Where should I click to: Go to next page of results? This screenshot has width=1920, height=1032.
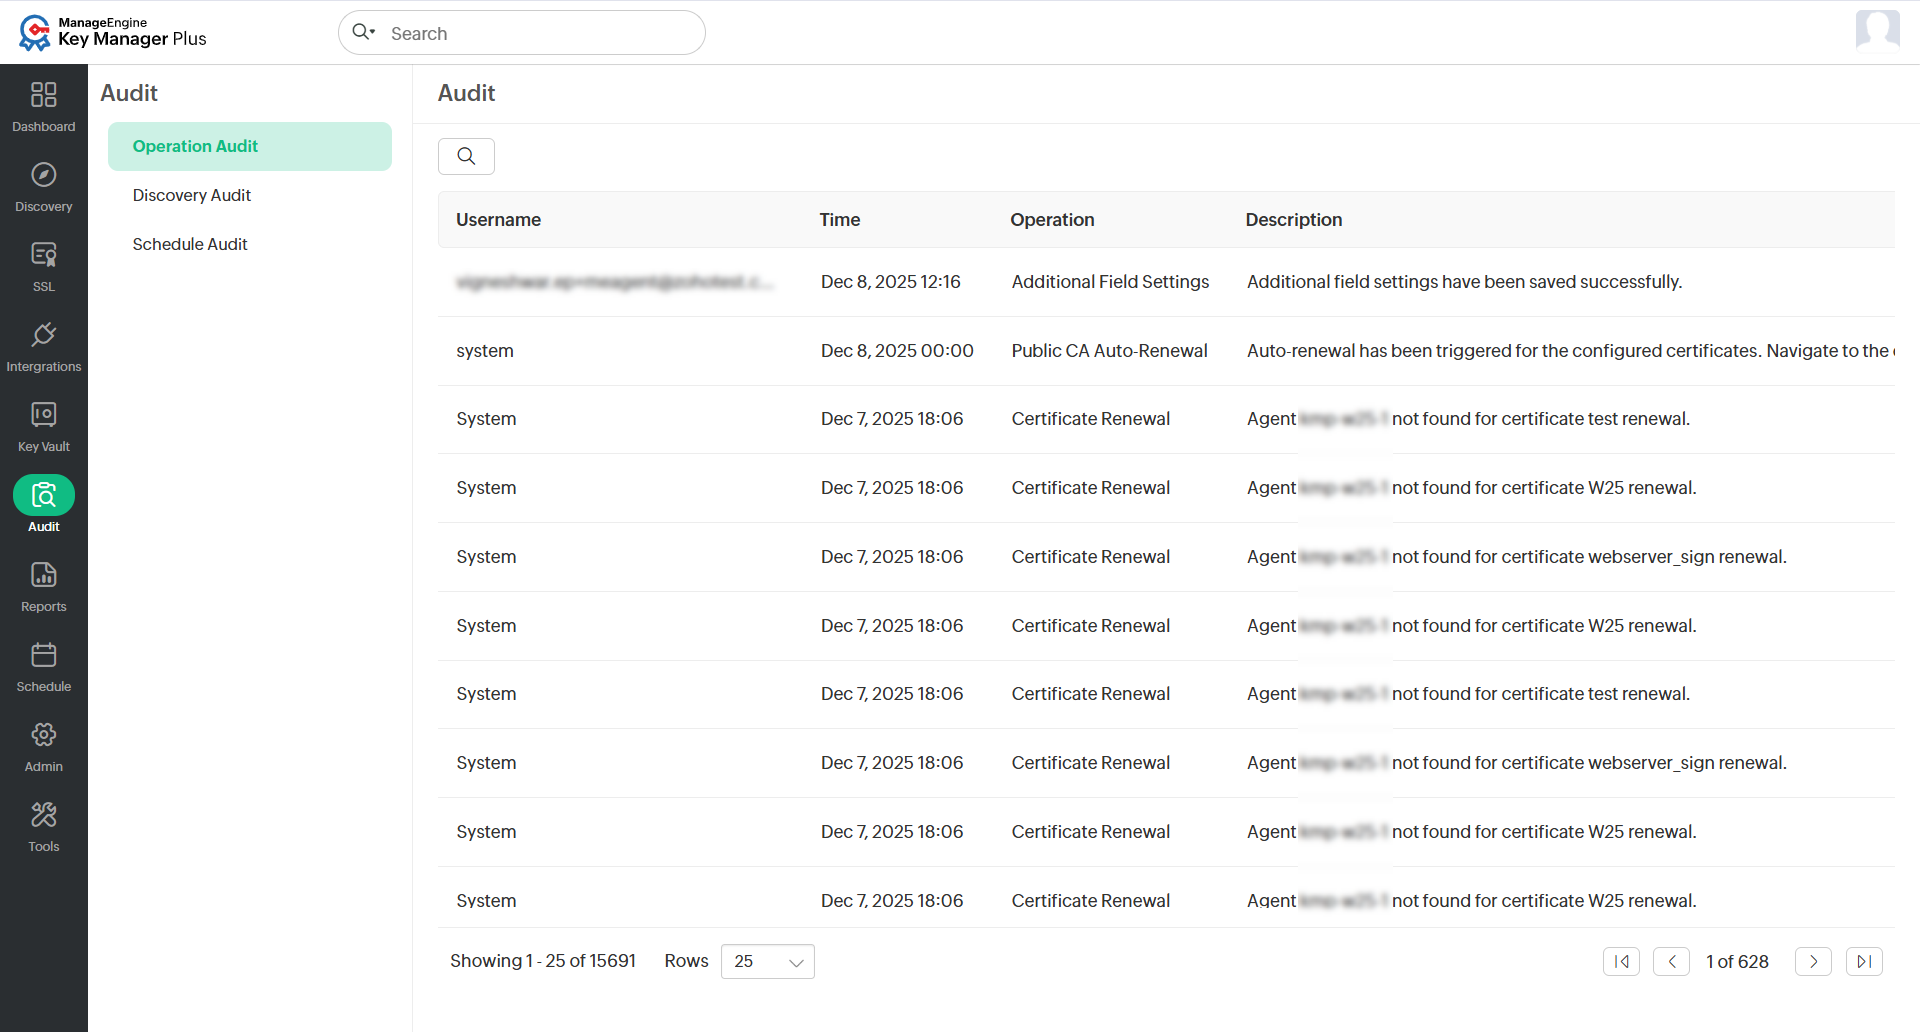(x=1813, y=961)
